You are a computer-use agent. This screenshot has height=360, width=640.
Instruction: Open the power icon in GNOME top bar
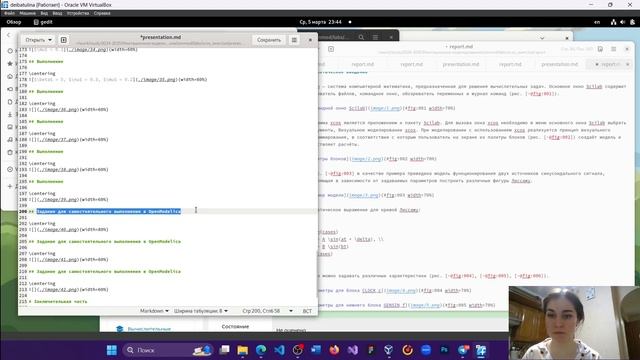point(632,22)
